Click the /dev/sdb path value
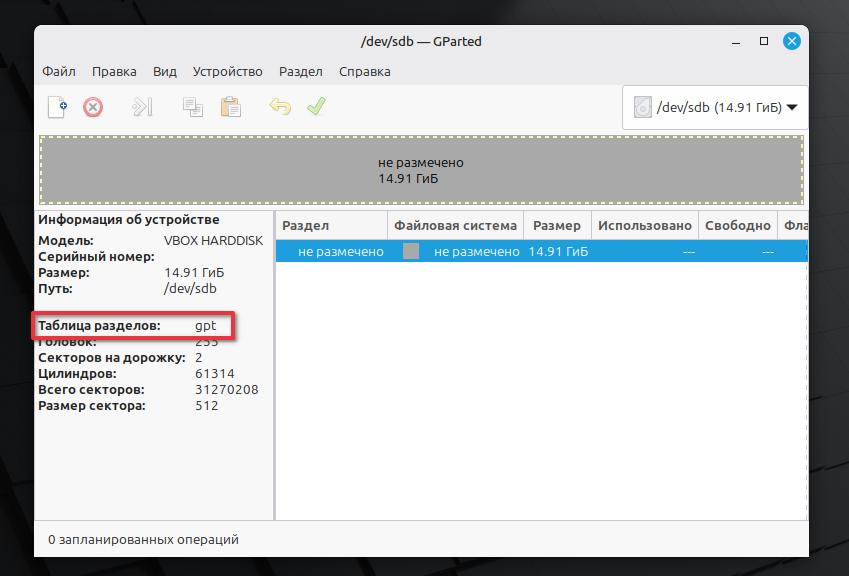Viewport: 849px width, 576px height. point(190,289)
